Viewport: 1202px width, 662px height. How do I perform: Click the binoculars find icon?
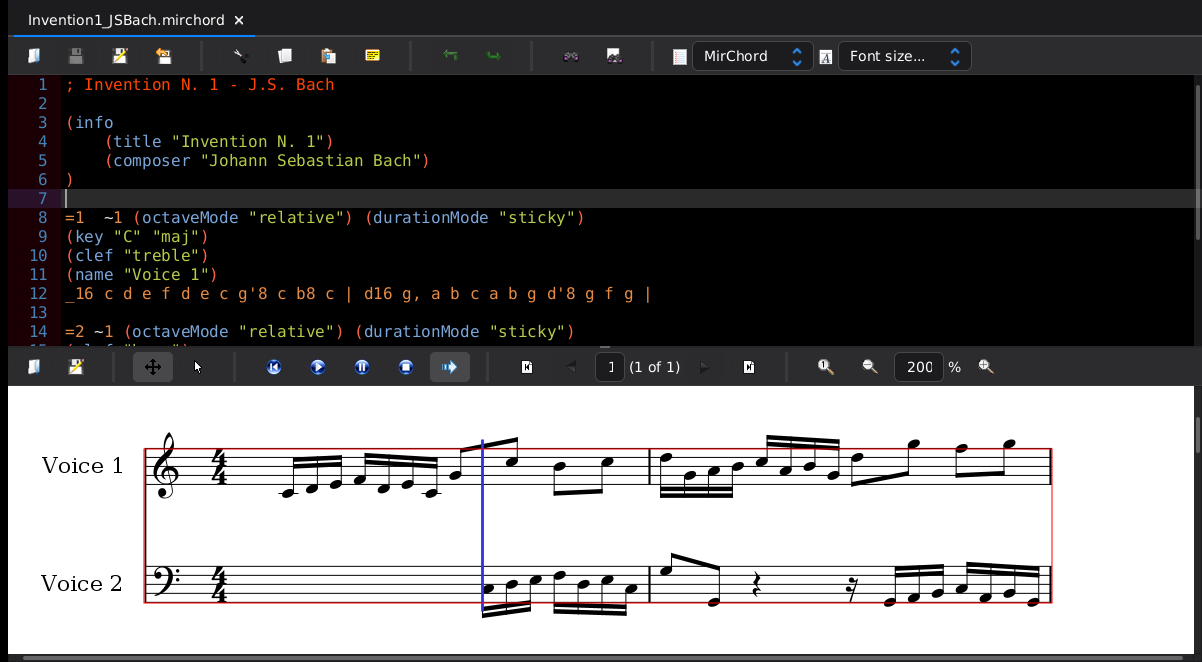click(571, 56)
